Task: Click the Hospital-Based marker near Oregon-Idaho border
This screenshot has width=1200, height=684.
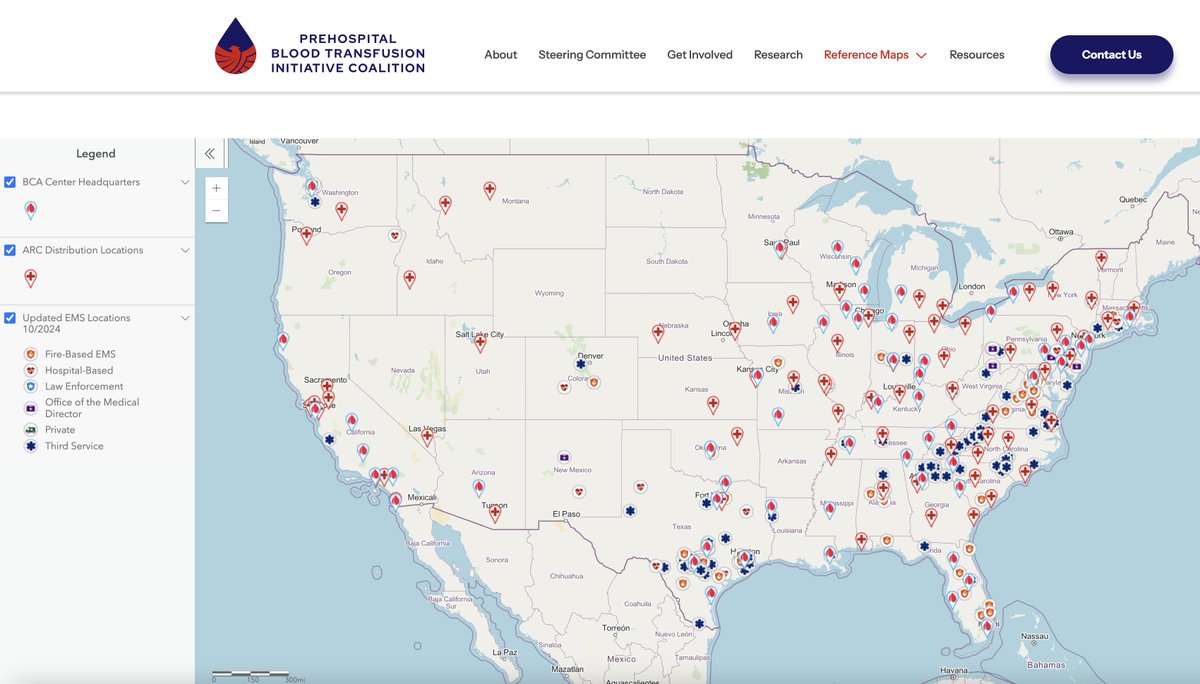Action: (x=395, y=236)
